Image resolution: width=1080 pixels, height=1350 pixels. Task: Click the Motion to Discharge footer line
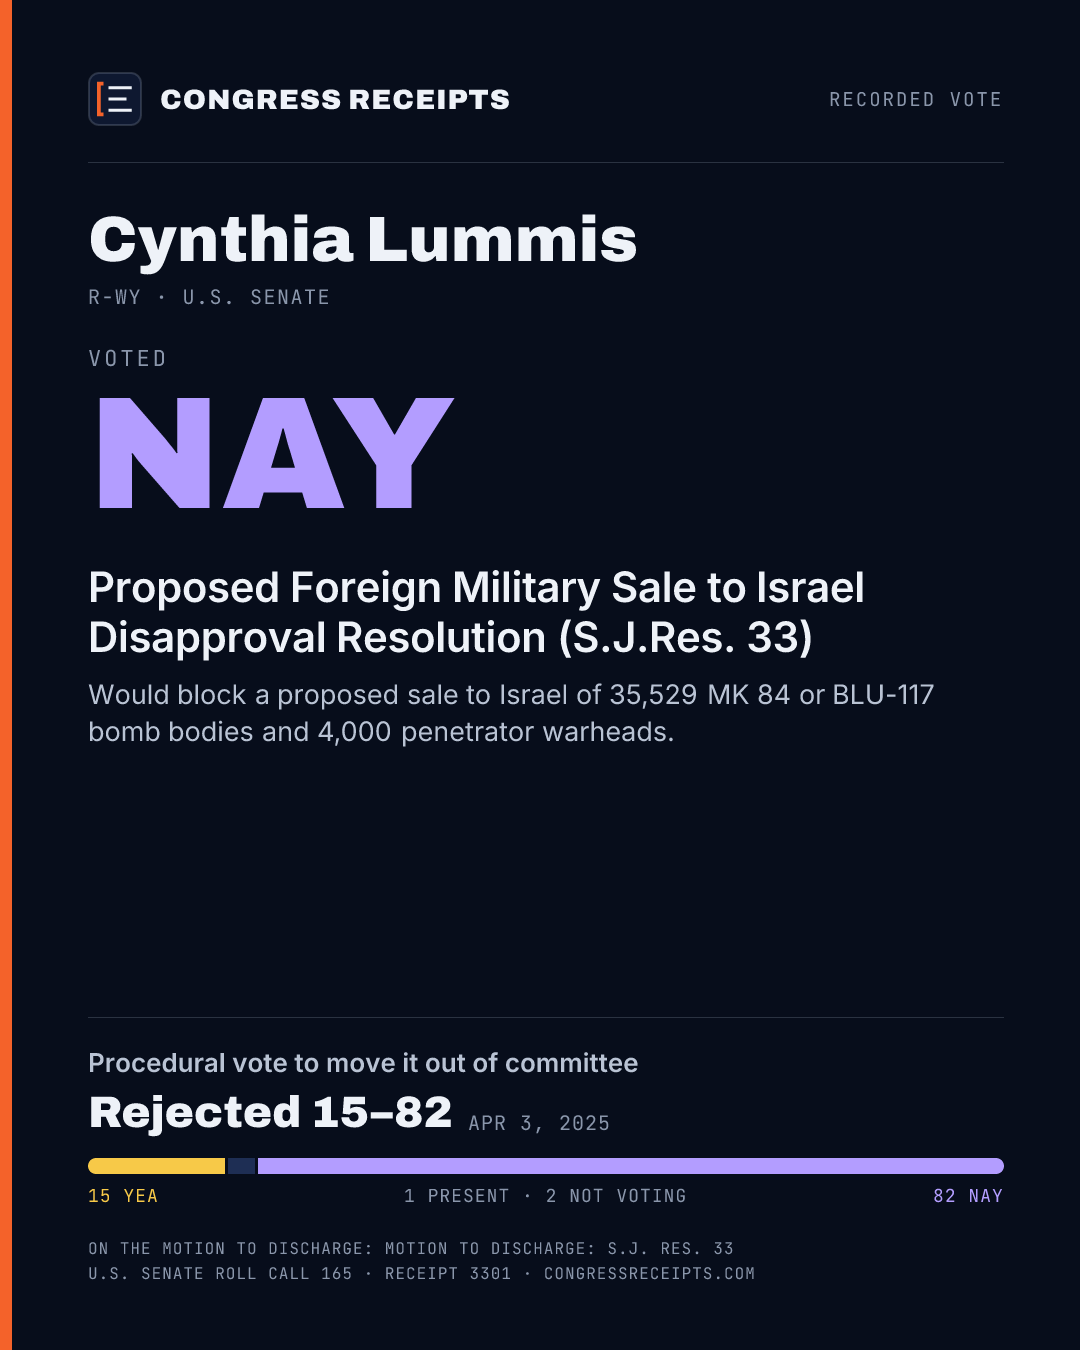click(x=411, y=1248)
